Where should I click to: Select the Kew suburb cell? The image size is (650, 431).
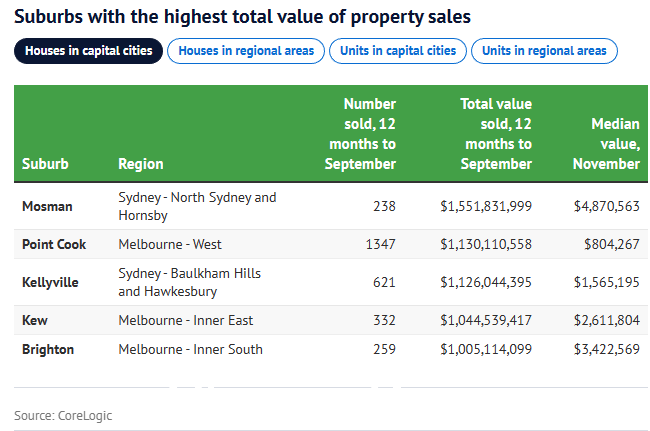35,320
